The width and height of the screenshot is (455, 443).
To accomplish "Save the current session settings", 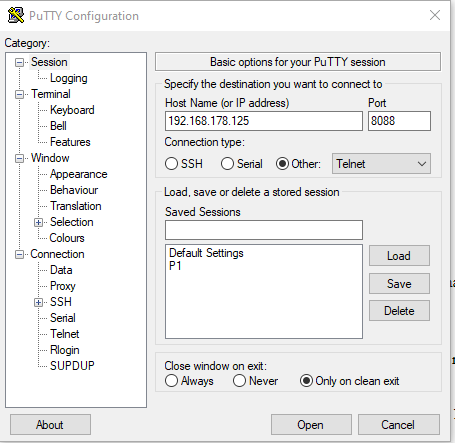I will tap(399, 284).
